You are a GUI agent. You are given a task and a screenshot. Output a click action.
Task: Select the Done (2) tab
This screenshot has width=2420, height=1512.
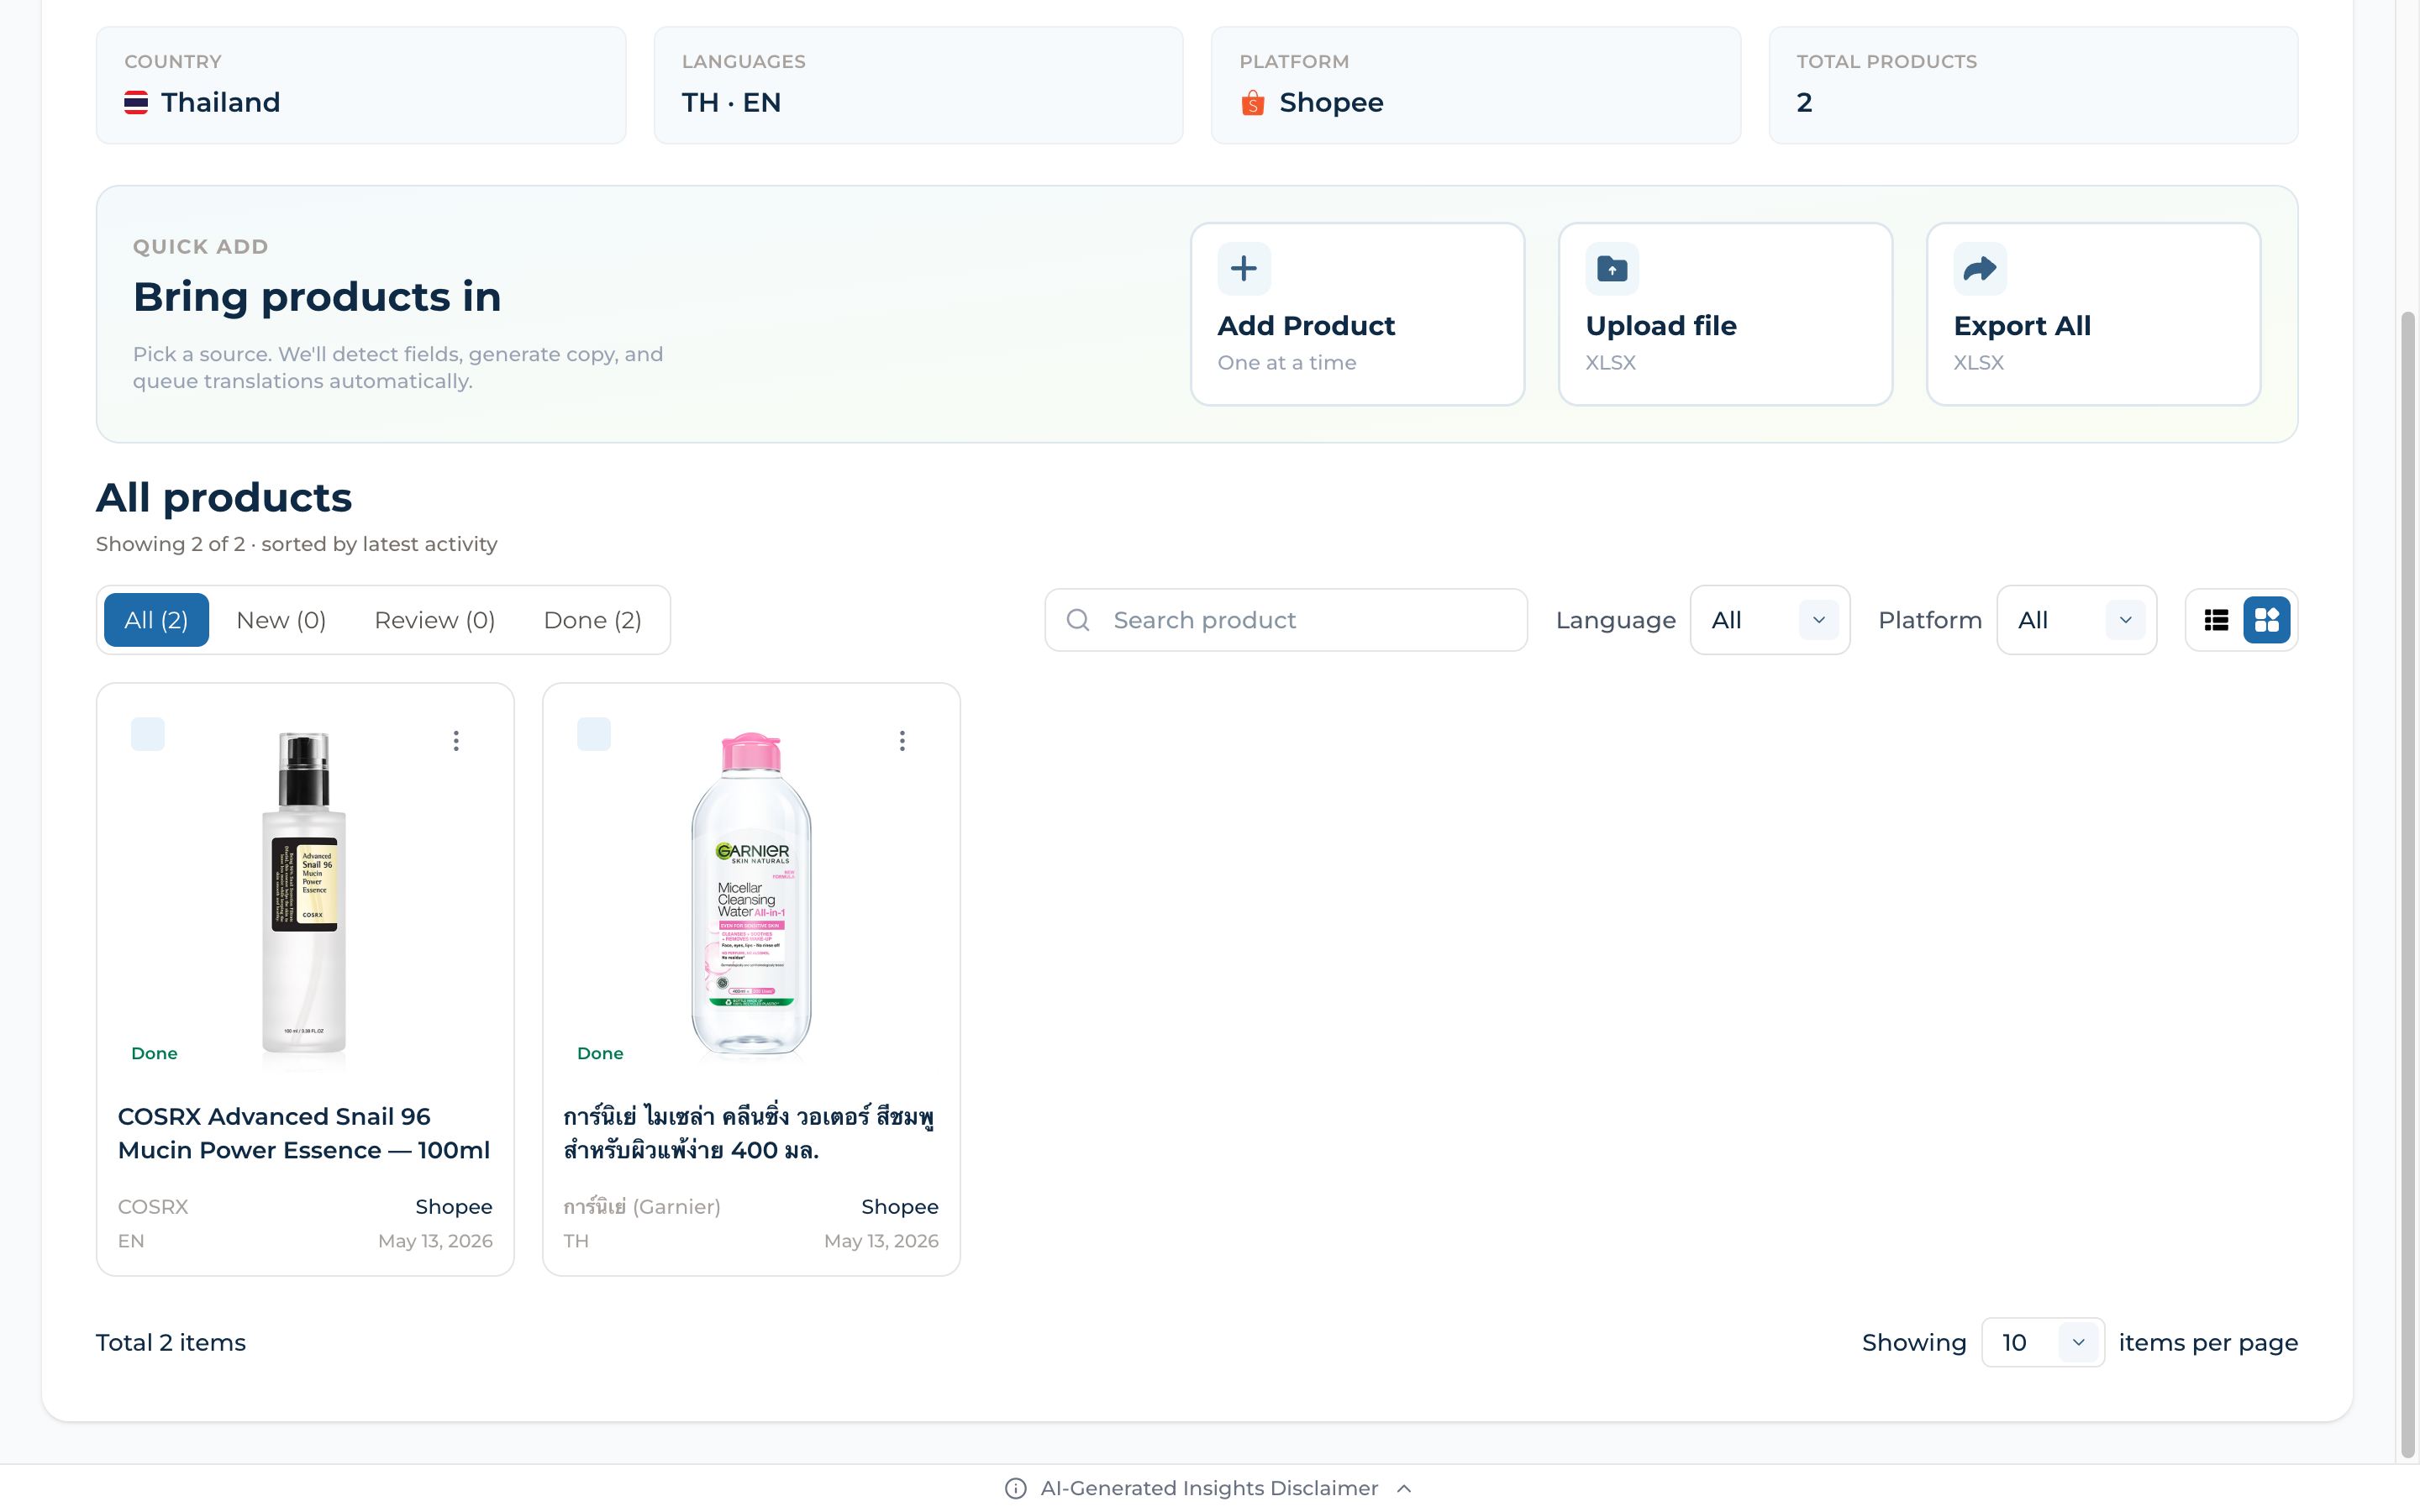pos(593,620)
